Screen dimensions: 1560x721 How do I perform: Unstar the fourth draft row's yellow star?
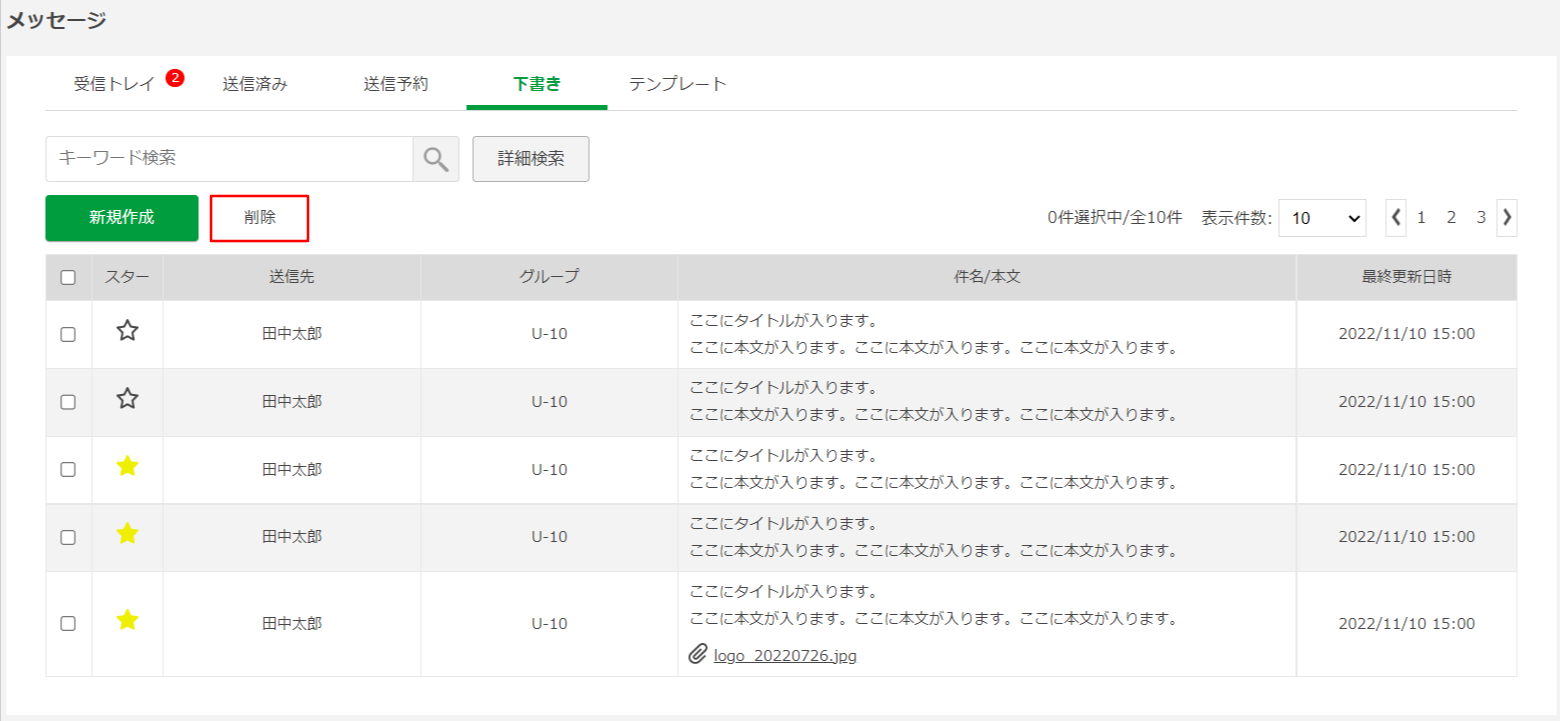[x=127, y=534]
